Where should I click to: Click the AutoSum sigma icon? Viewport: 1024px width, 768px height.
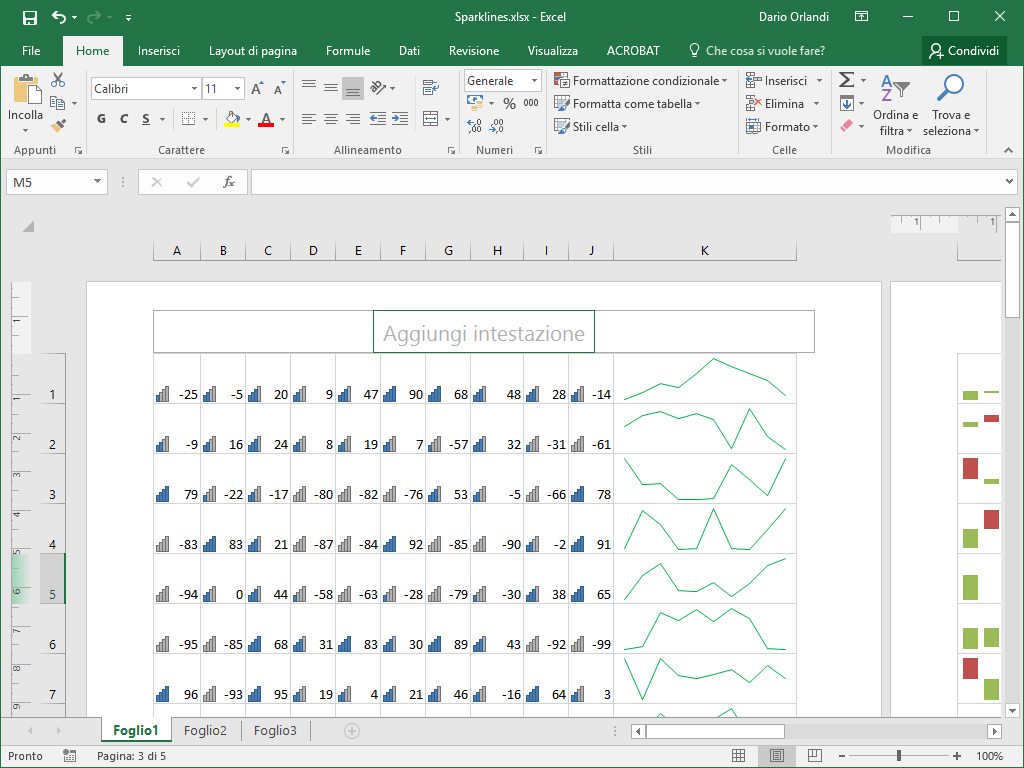point(846,80)
